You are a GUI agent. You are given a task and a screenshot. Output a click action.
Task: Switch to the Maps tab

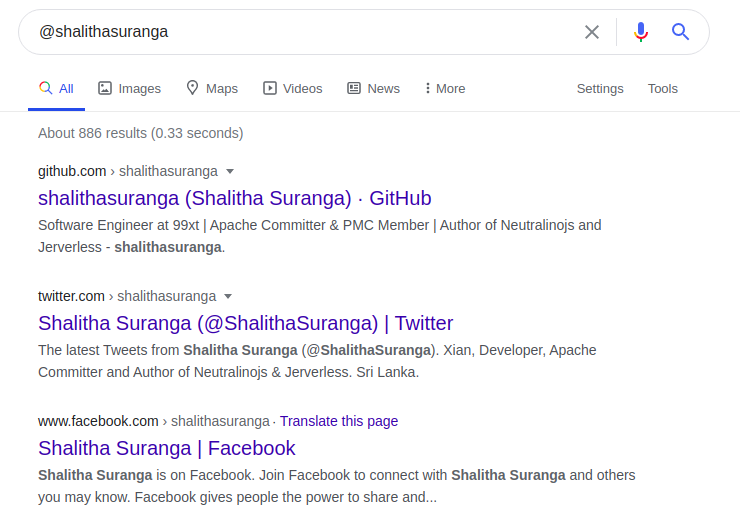pos(212,89)
